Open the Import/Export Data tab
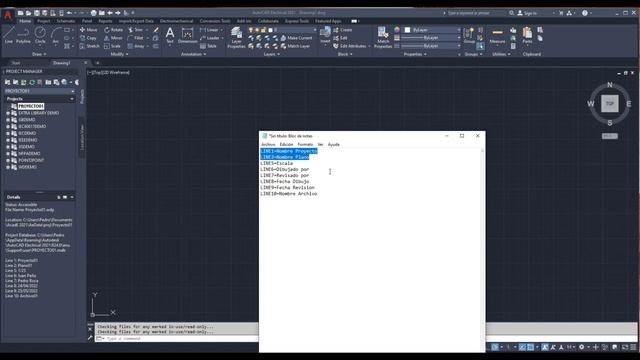The width and height of the screenshot is (640, 360). (x=136, y=21)
